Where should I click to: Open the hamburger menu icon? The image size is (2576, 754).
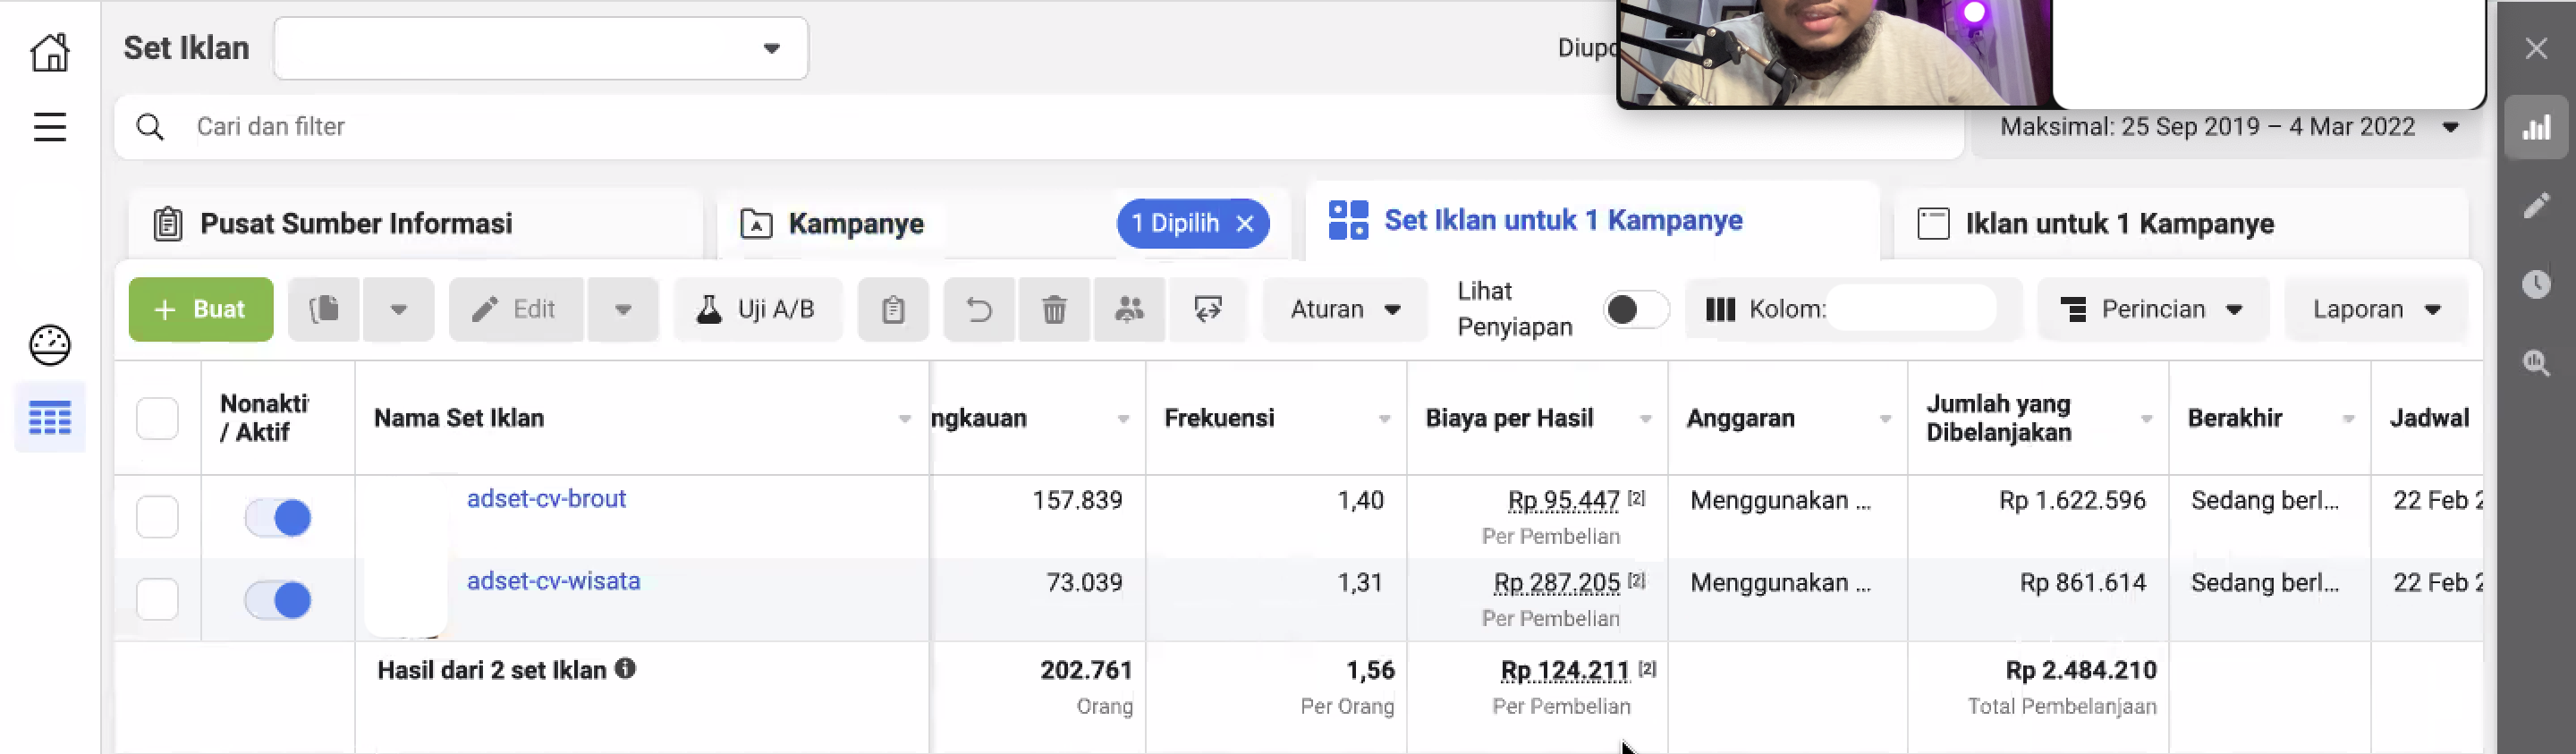[49, 127]
